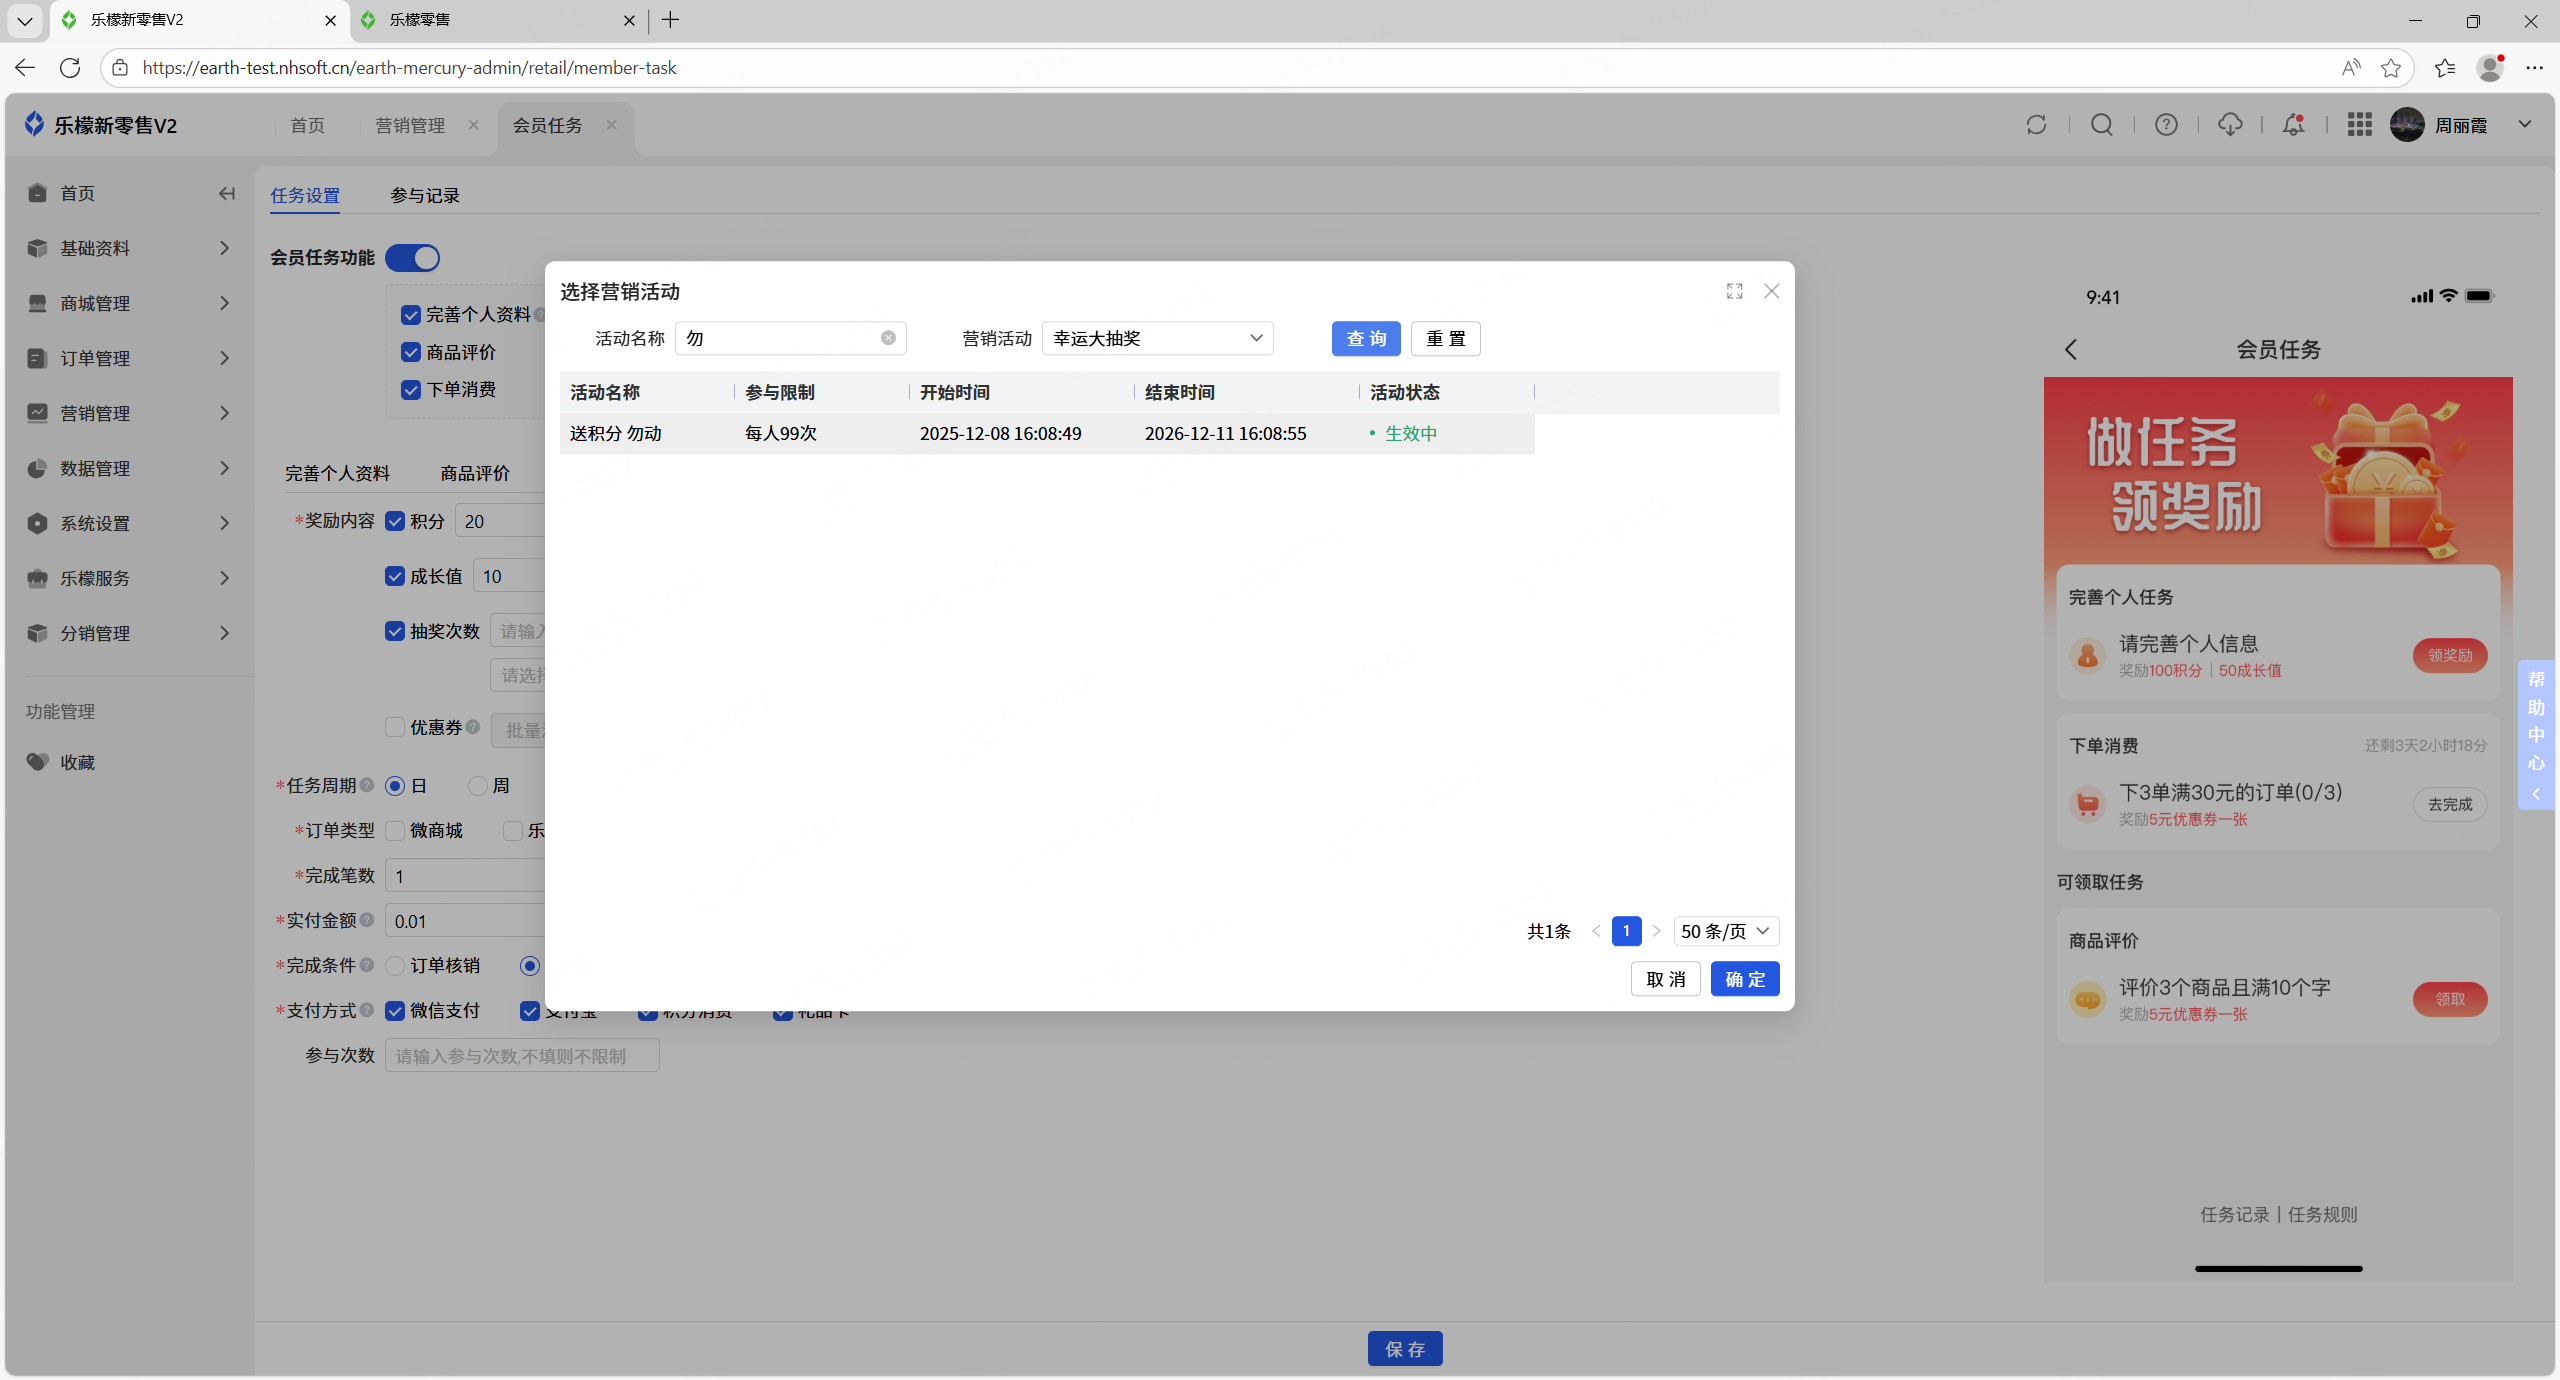2560x1380 pixels.
Task: Switch to the 参与记录 tab
Action: pyautogui.click(x=425, y=195)
